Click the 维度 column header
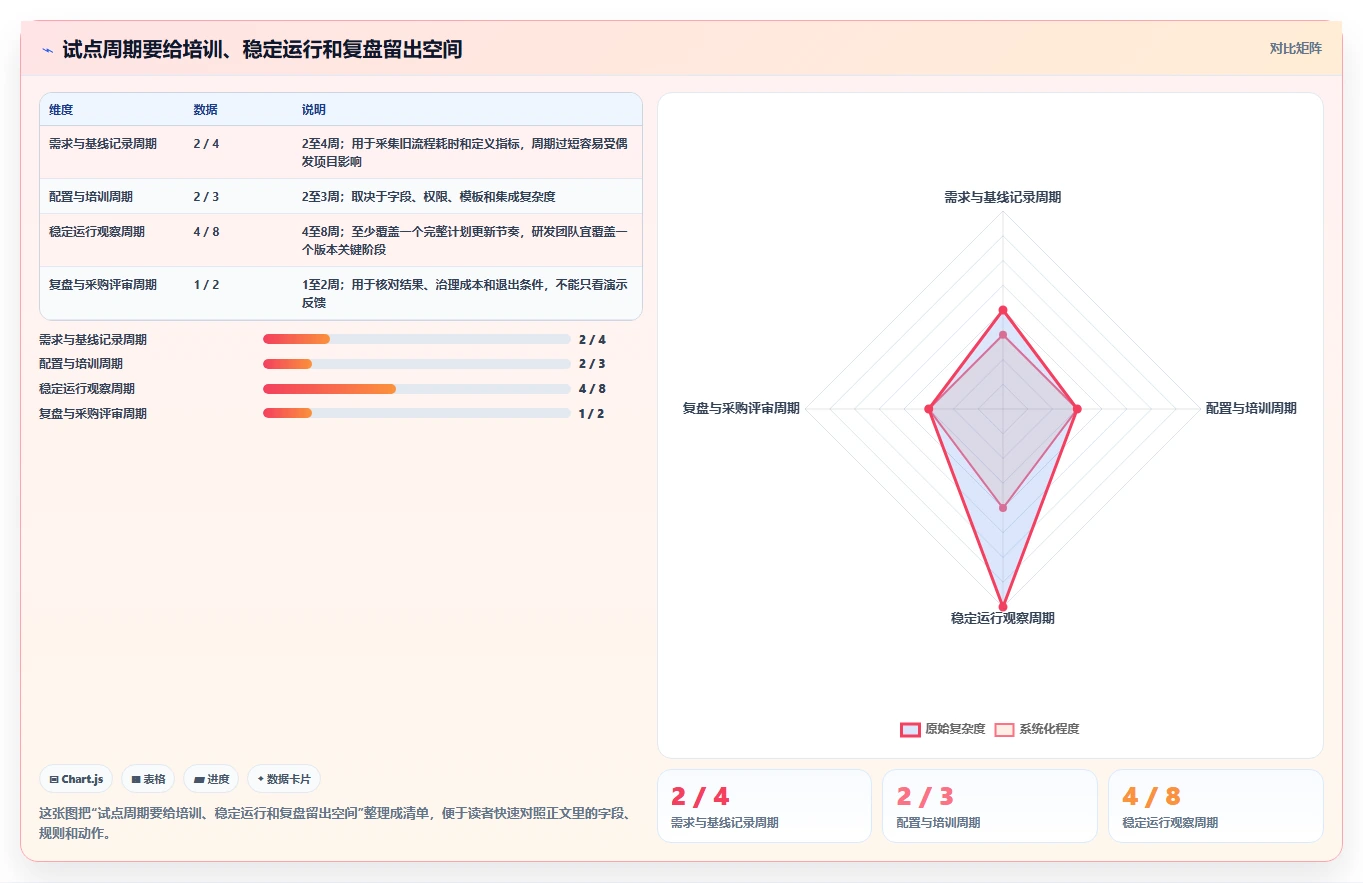 [x=61, y=109]
